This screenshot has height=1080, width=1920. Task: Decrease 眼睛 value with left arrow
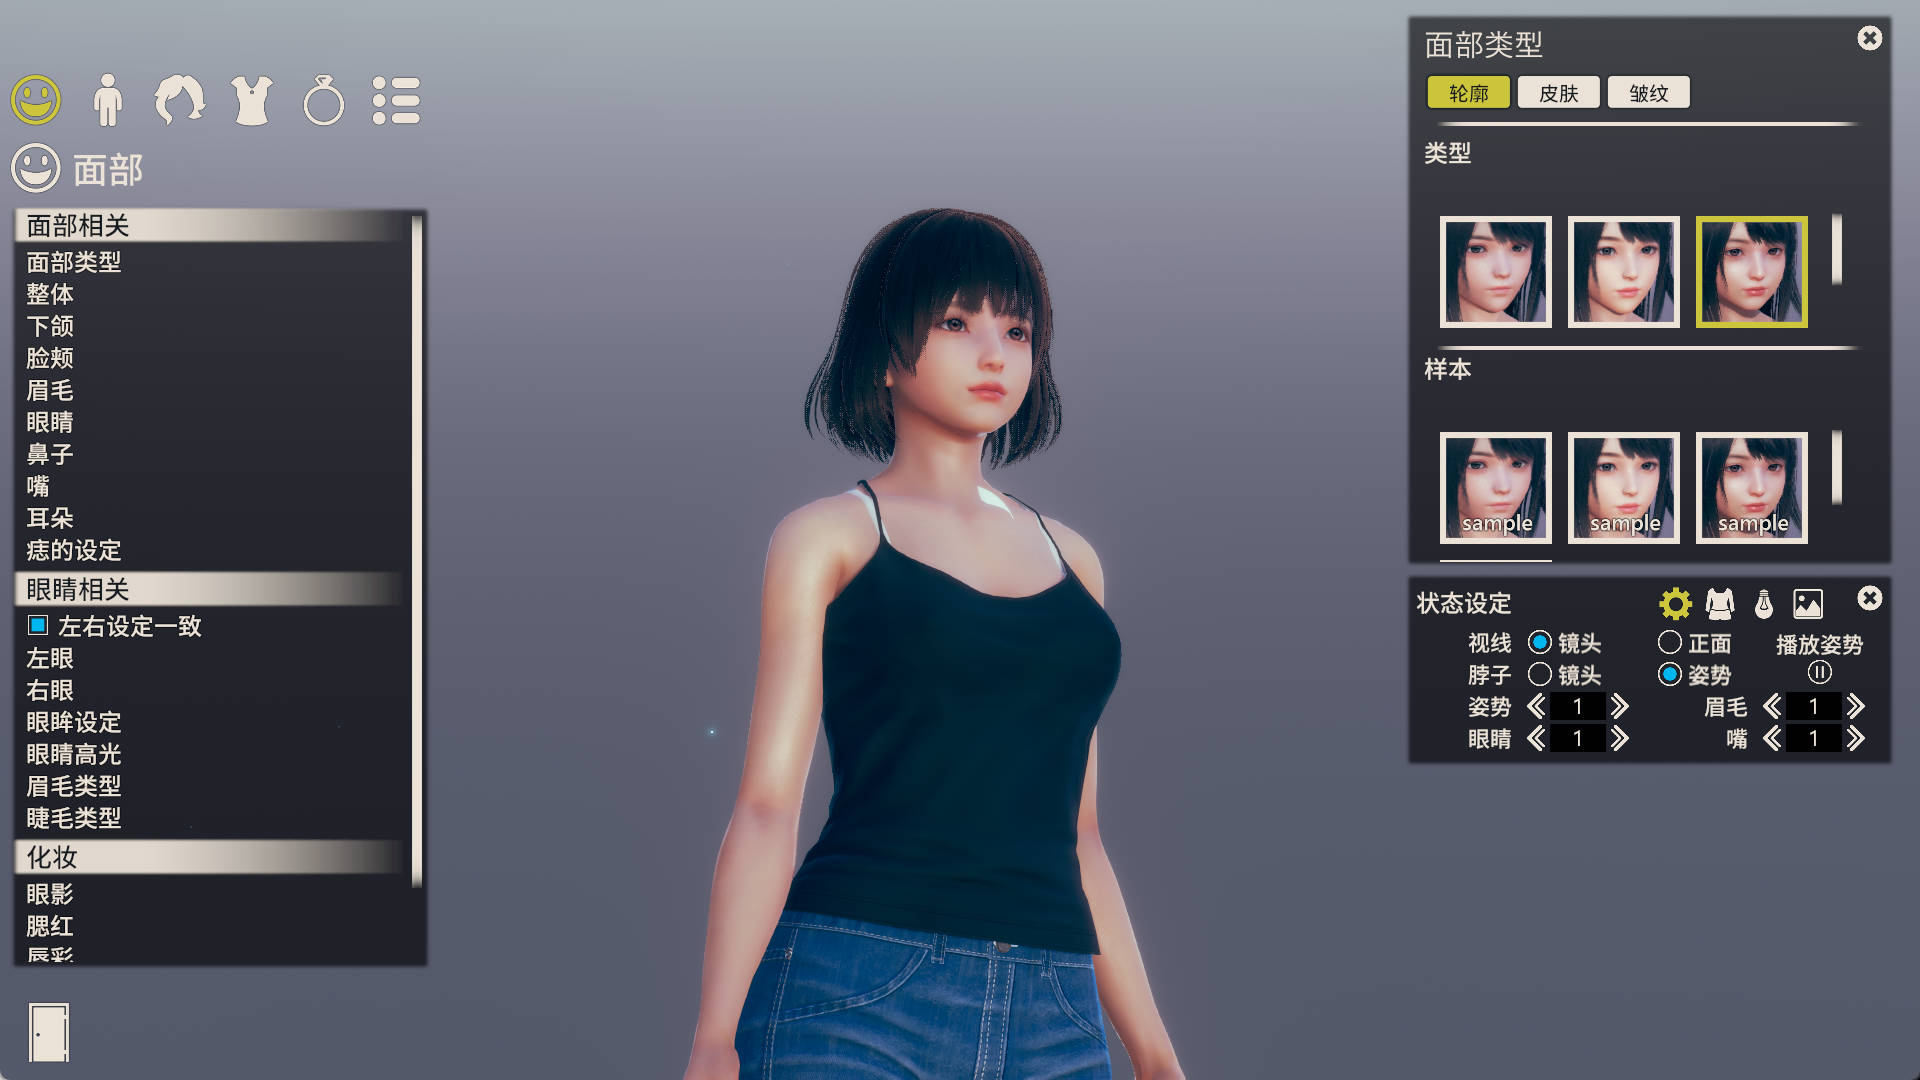pyautogui.click(x=1537, y=739)
